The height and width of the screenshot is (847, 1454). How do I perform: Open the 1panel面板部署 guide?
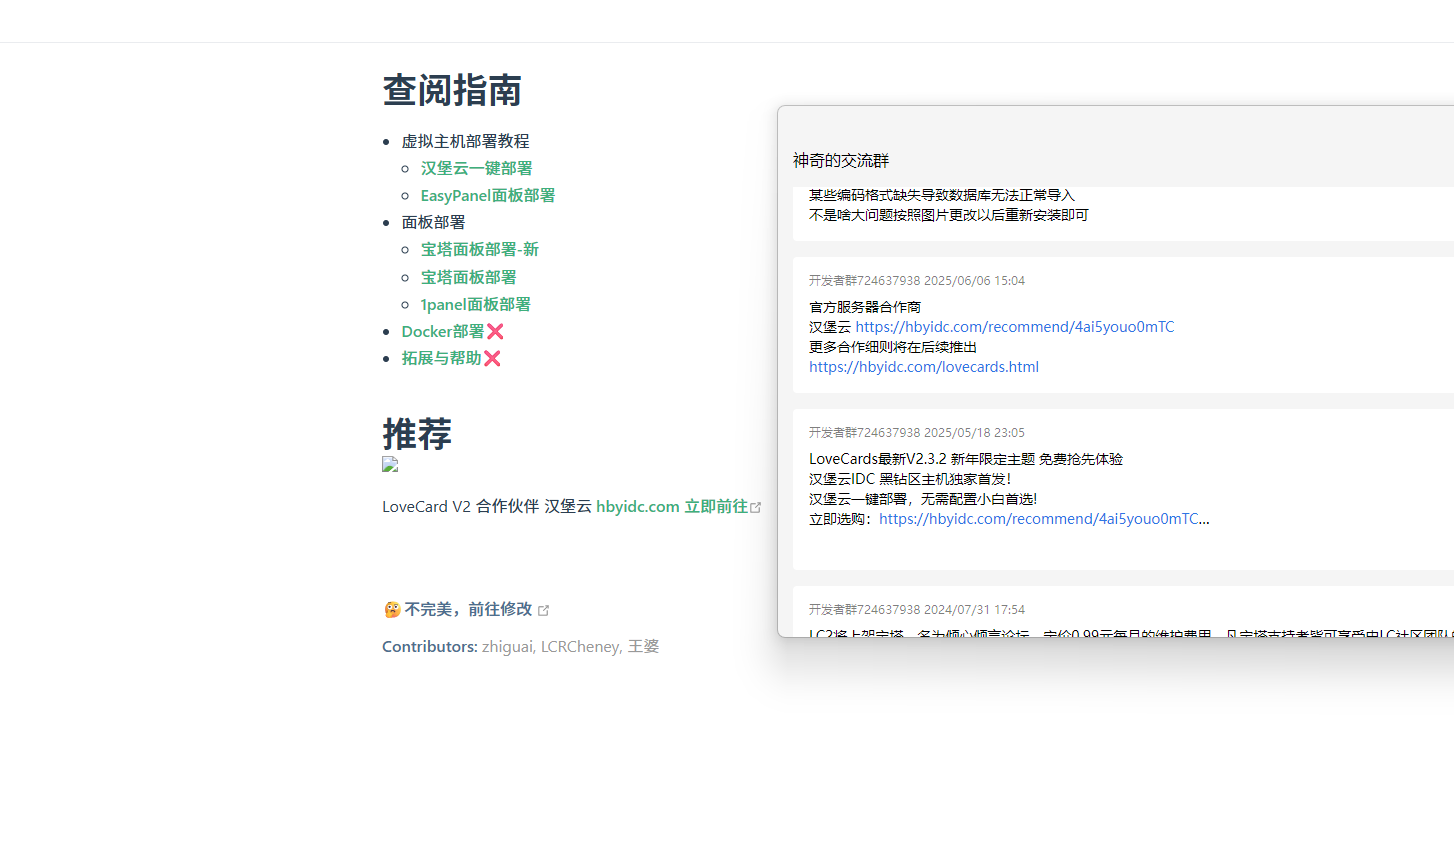[475, 304]
